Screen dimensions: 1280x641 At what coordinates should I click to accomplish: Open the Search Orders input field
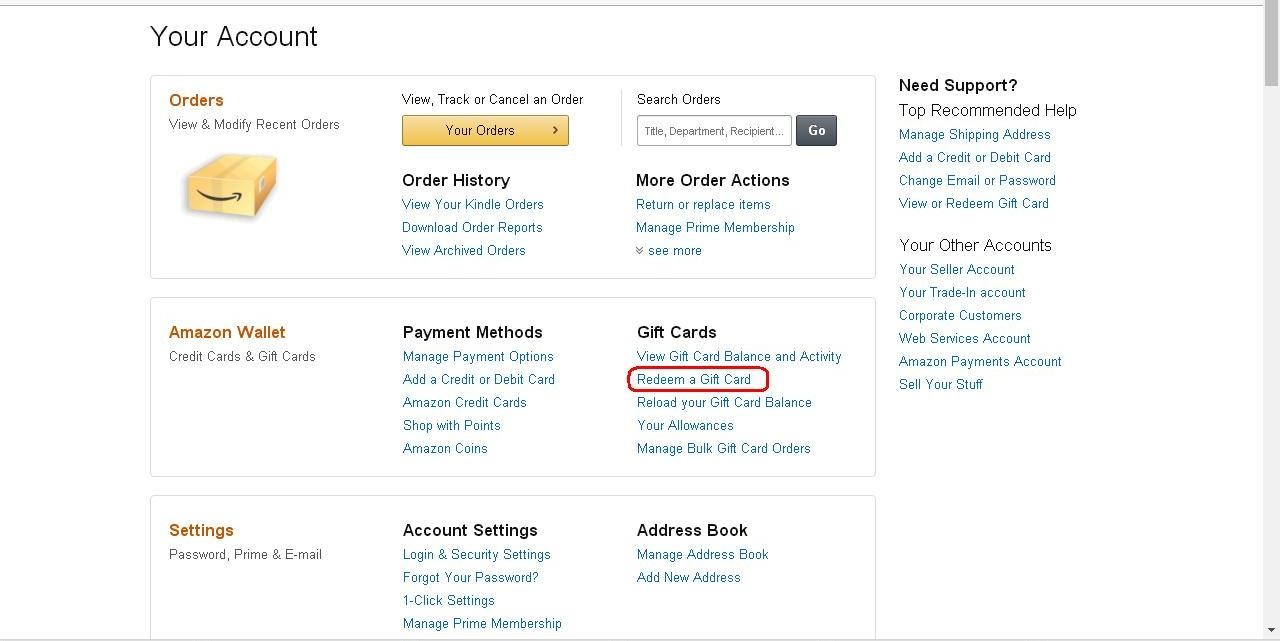pos(713,130)
